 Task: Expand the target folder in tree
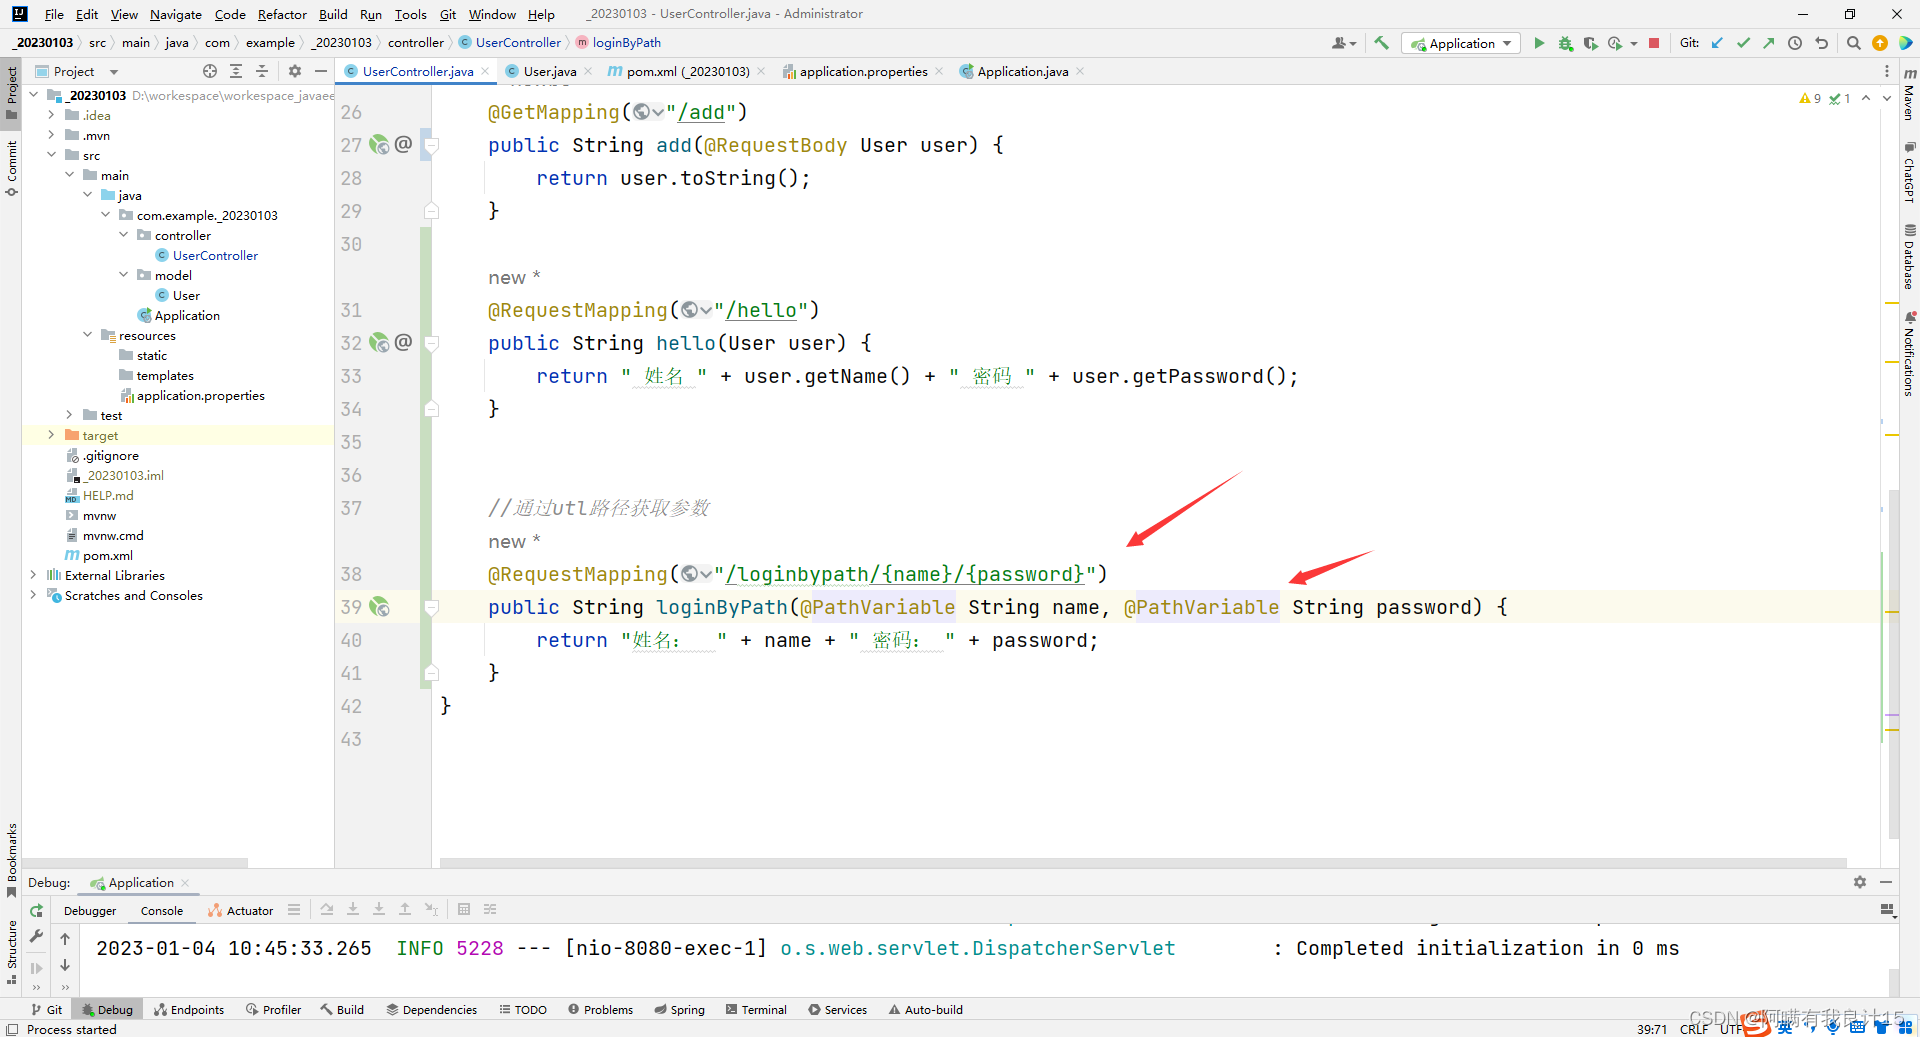(51, 435)
